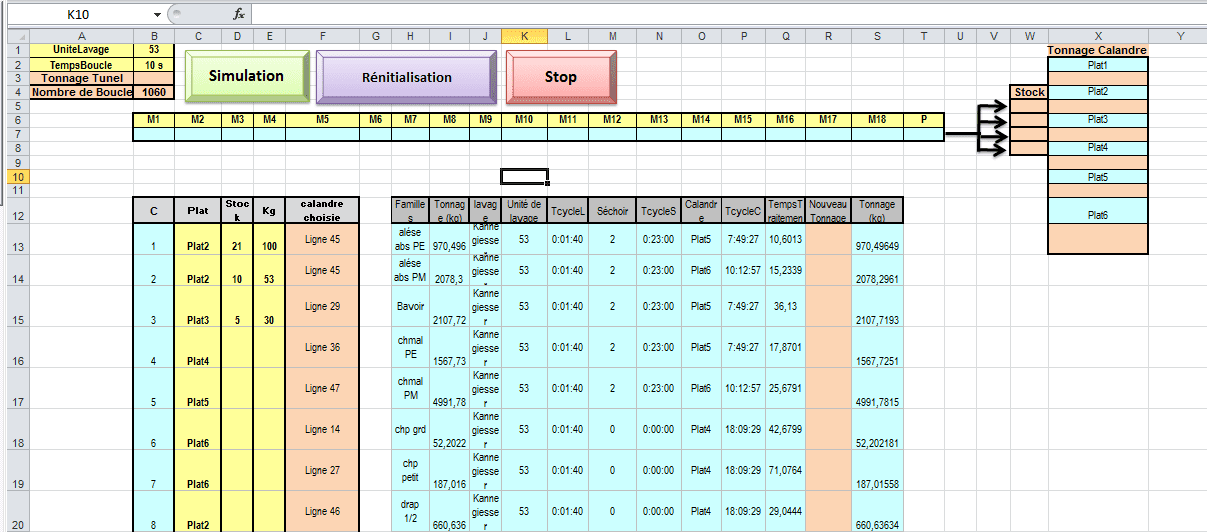
Task: Click the M1 cell in yellow header row
Action: [153, 120]
